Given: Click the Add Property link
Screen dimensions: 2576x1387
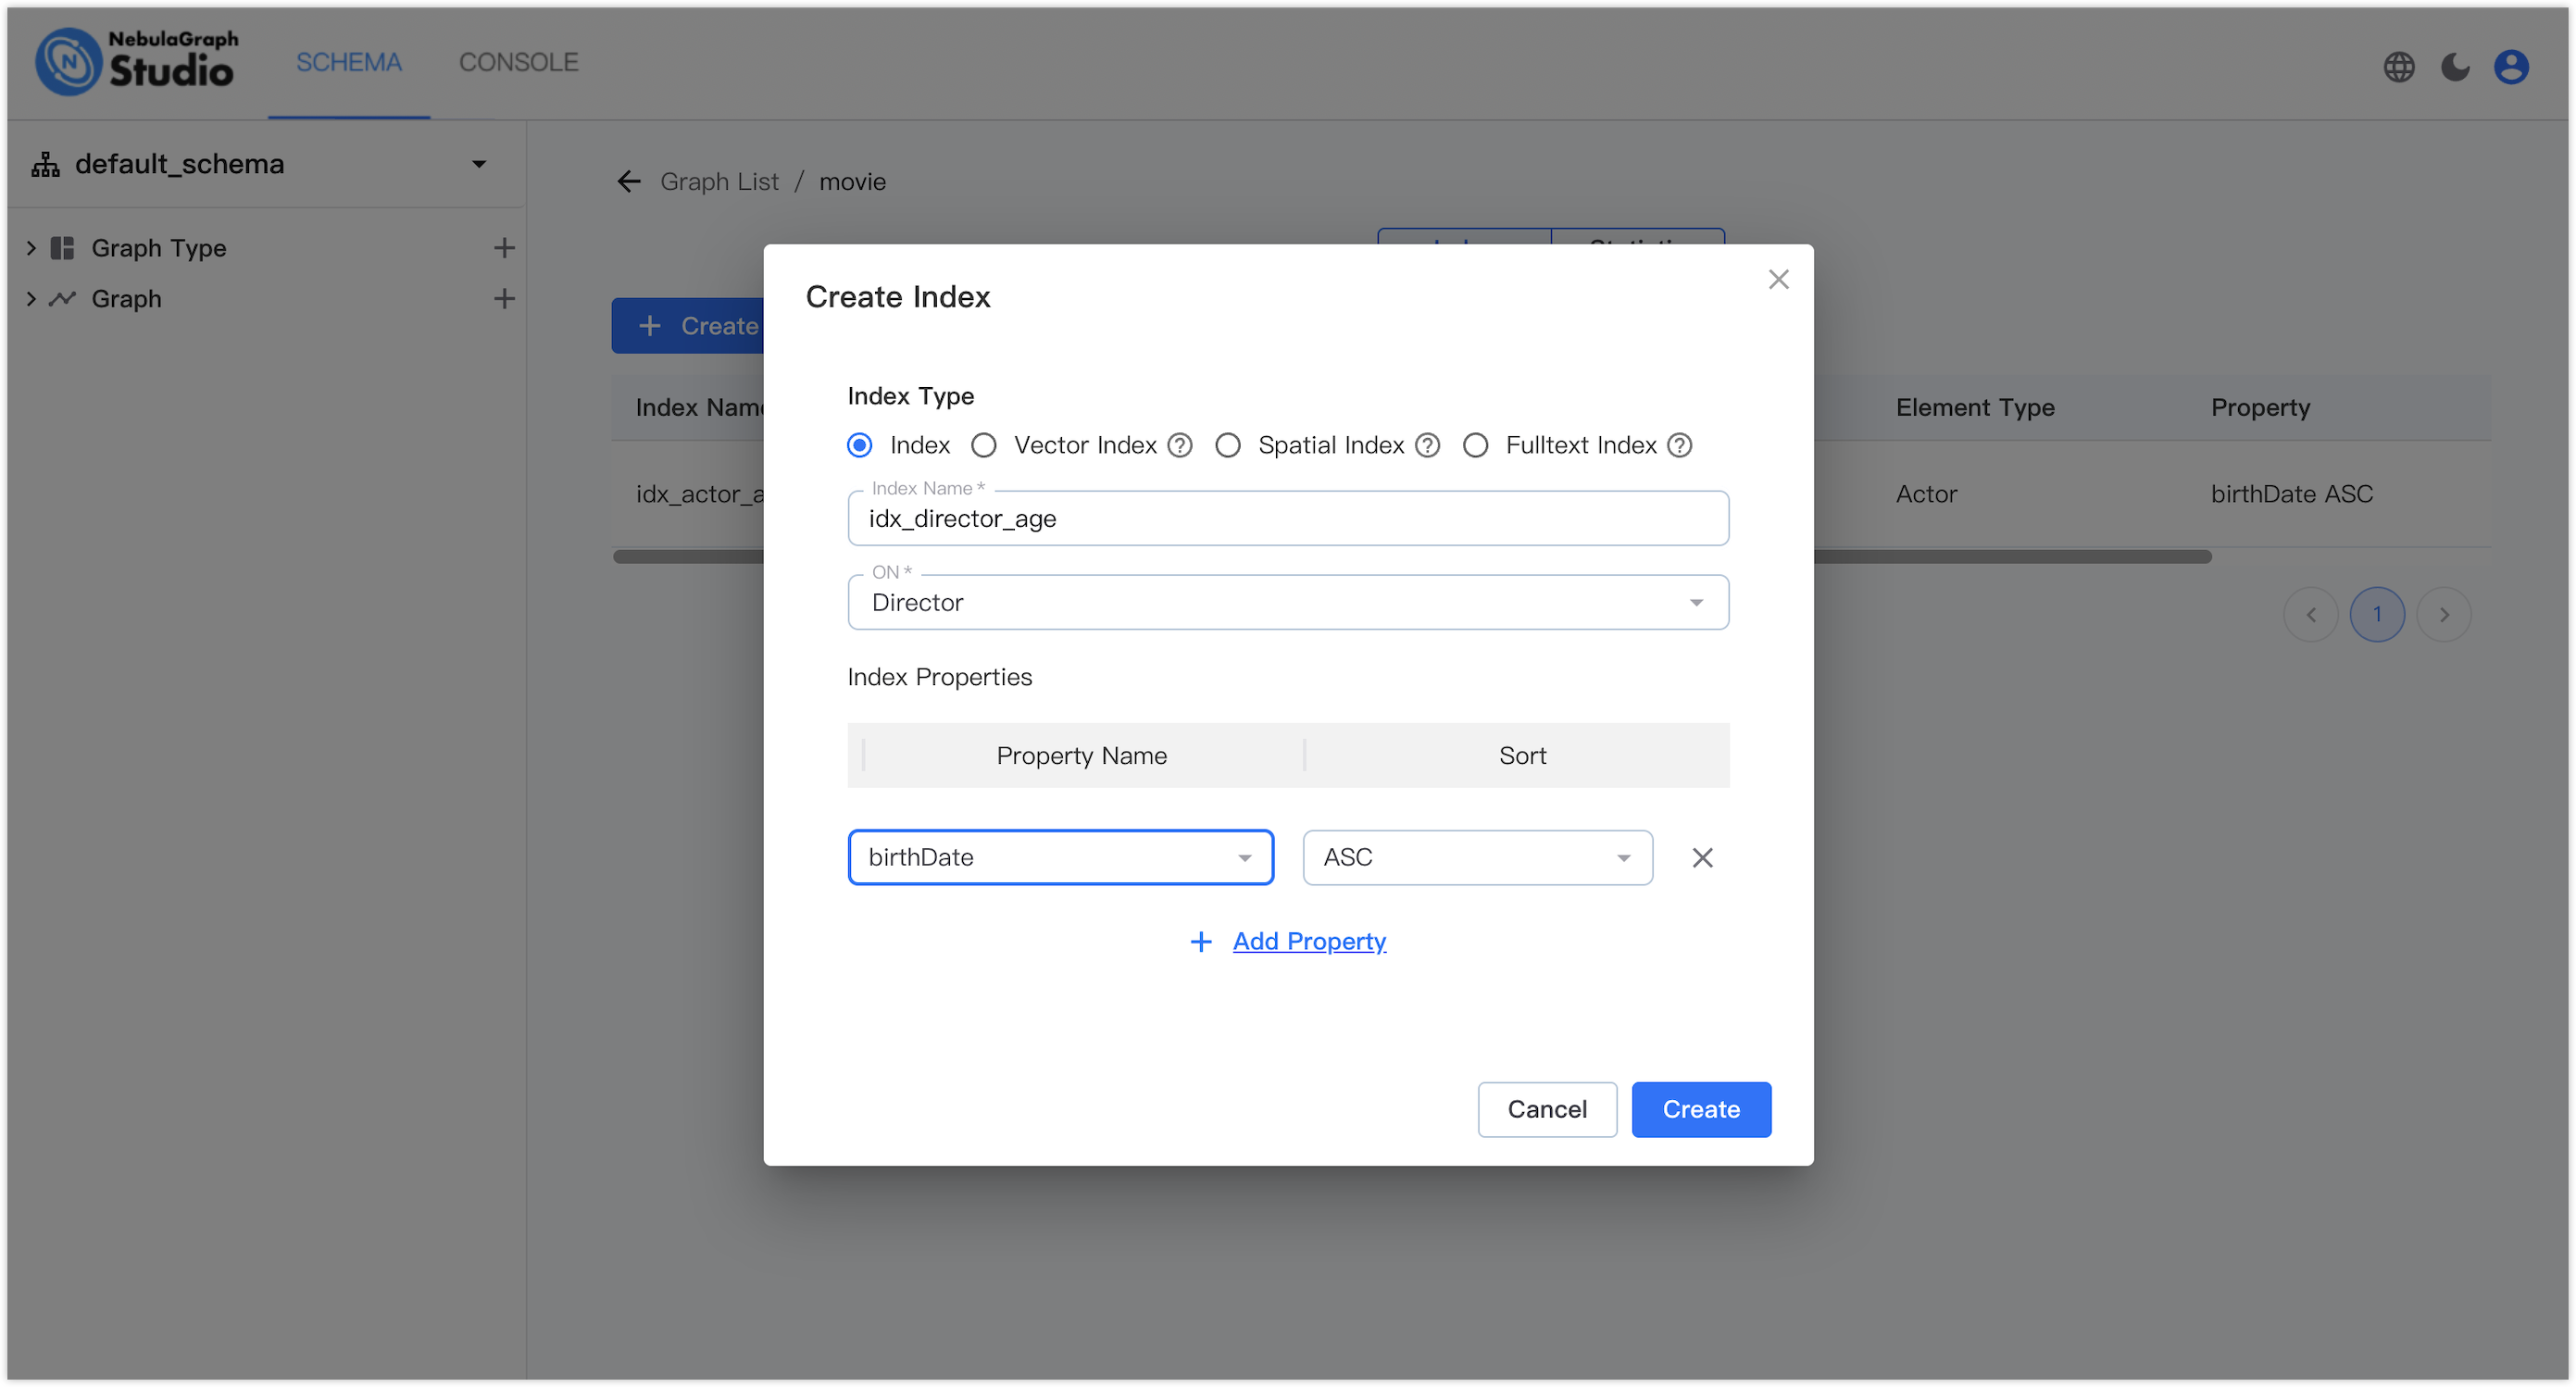Looking at the screenshot, I should point(1308,941).
